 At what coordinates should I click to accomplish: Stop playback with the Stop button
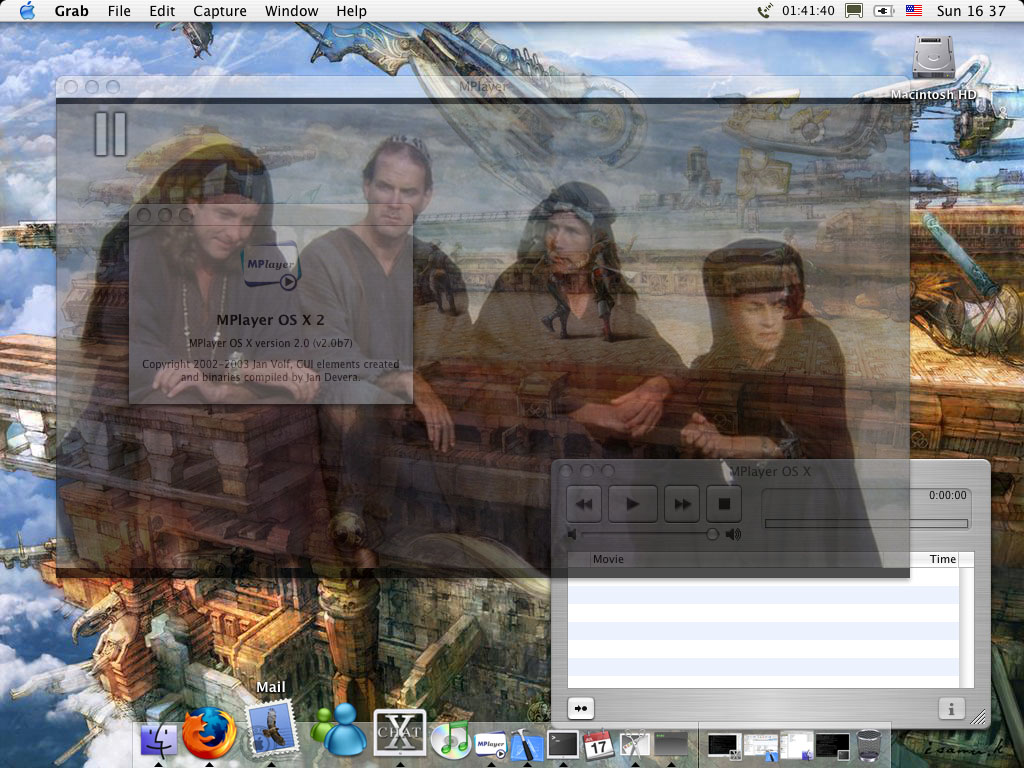coord(724,504)
